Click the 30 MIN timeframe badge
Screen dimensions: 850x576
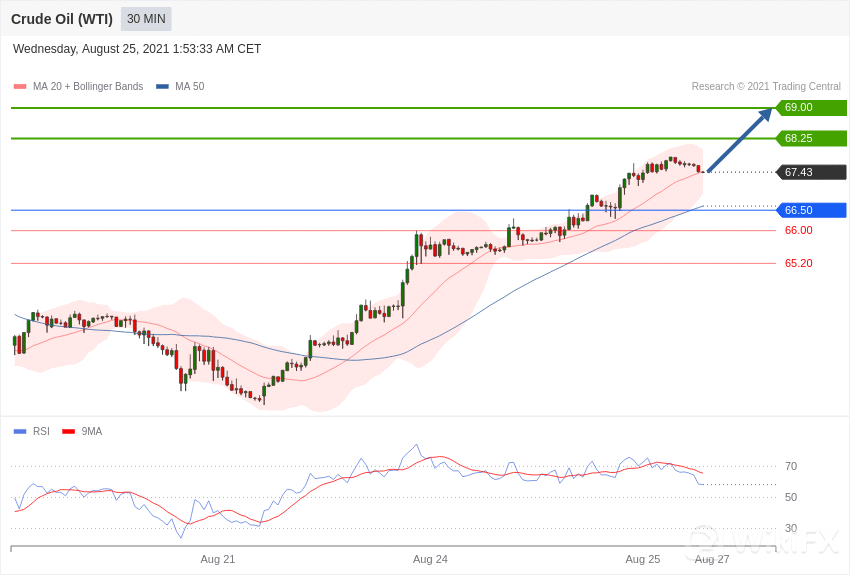tap(146, 19)
